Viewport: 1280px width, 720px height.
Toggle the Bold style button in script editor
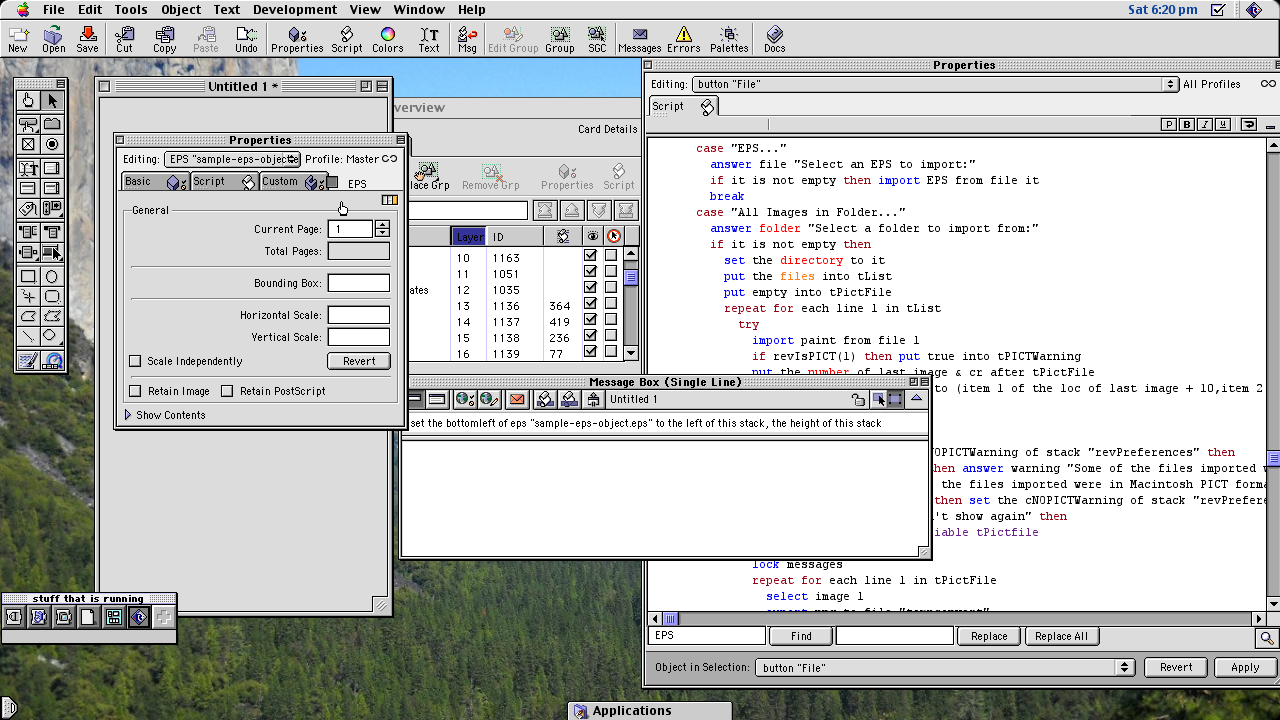point(1187,124)
